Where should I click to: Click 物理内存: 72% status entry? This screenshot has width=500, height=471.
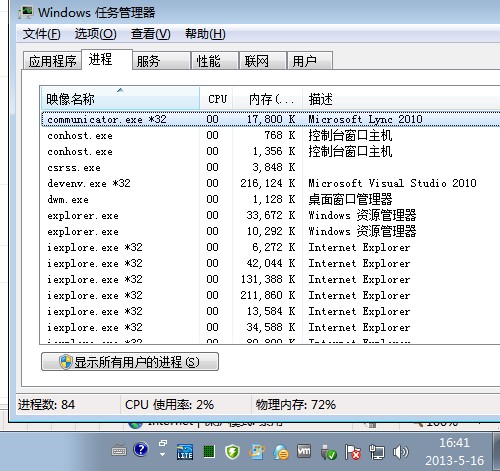tap(296, 405)
